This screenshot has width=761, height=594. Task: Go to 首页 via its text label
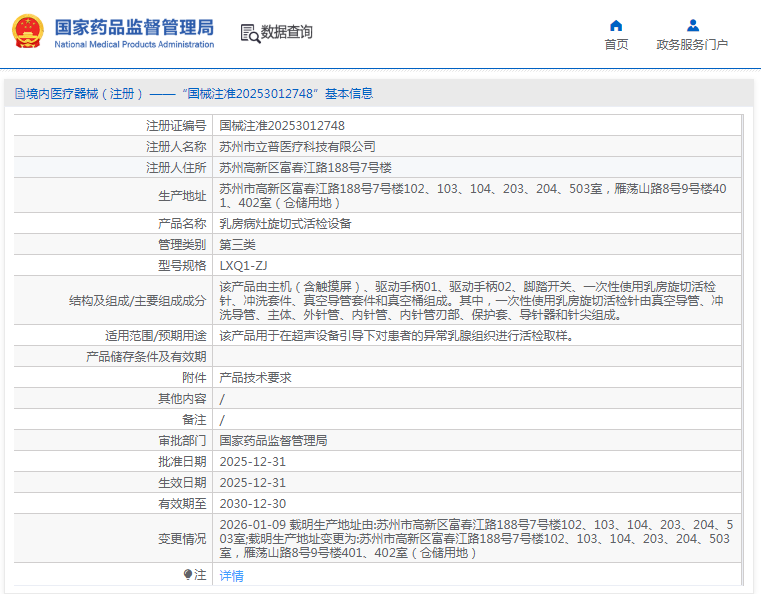click(x=616, y=45)
